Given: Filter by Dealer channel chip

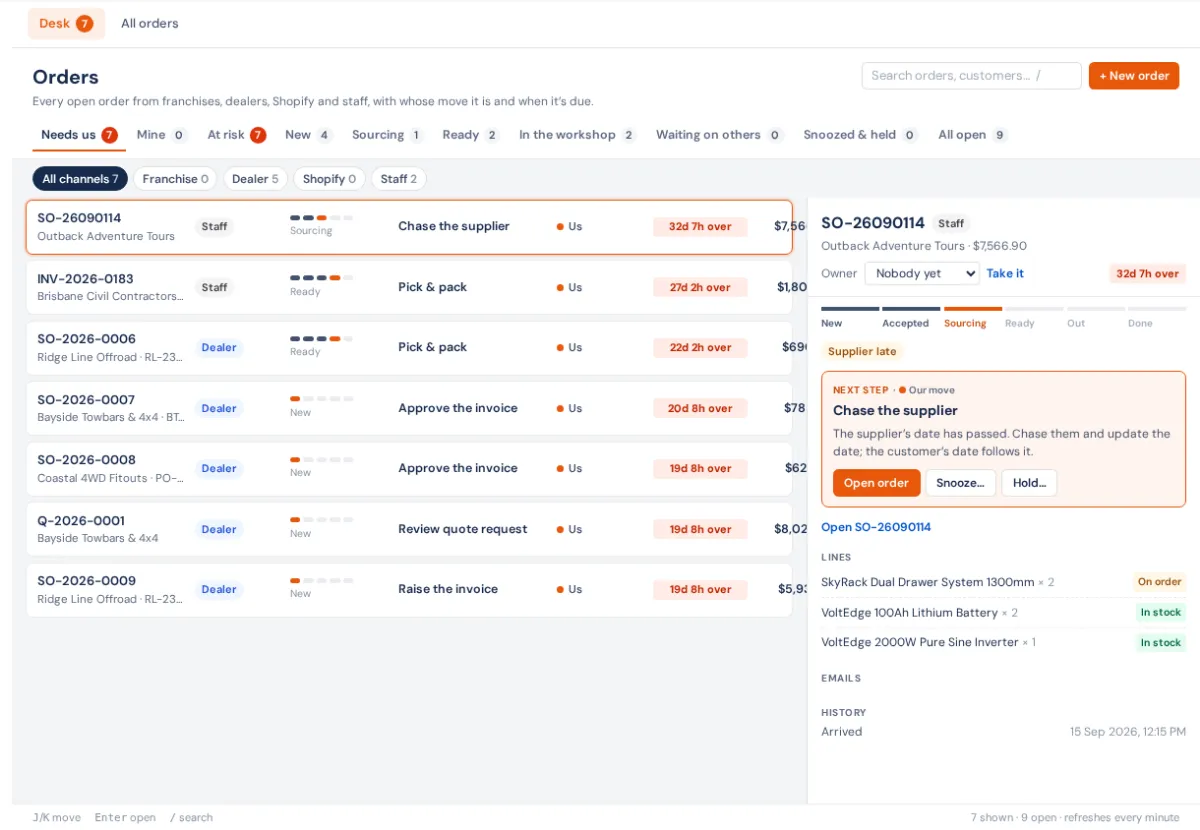Looking at the screenshot, I should 255,179.
